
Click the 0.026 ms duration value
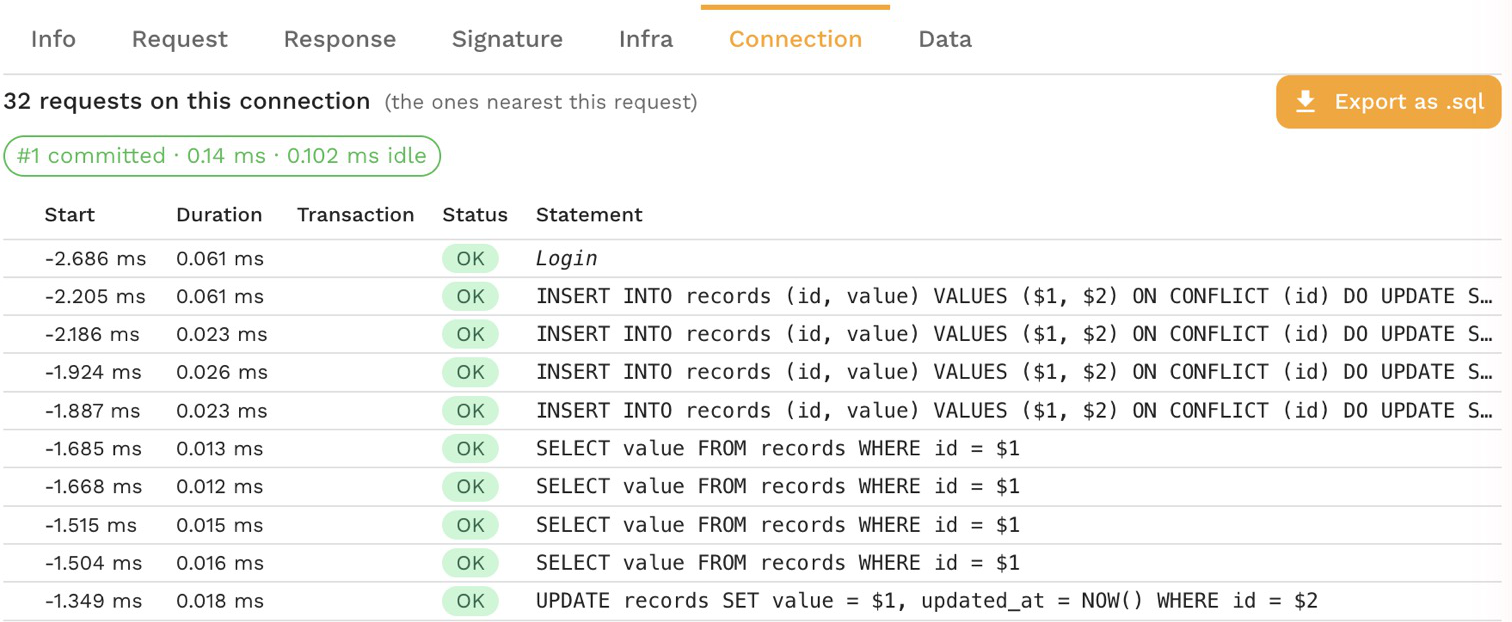point(221,372)
